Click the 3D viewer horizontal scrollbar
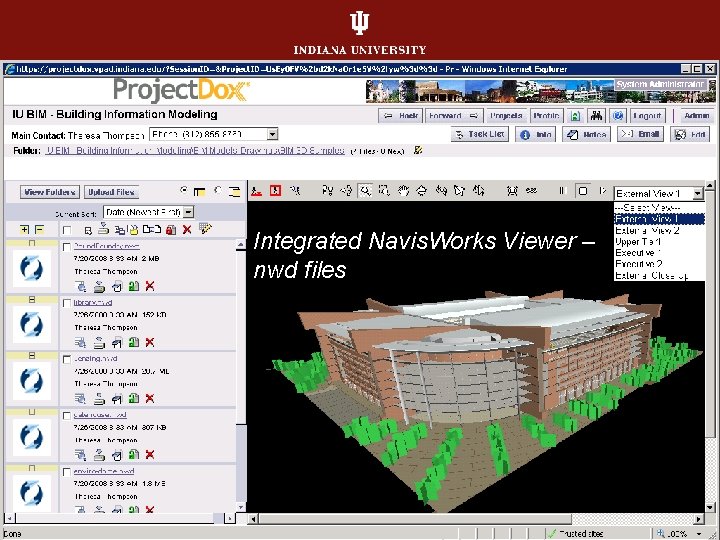 (x=476, y=519)
